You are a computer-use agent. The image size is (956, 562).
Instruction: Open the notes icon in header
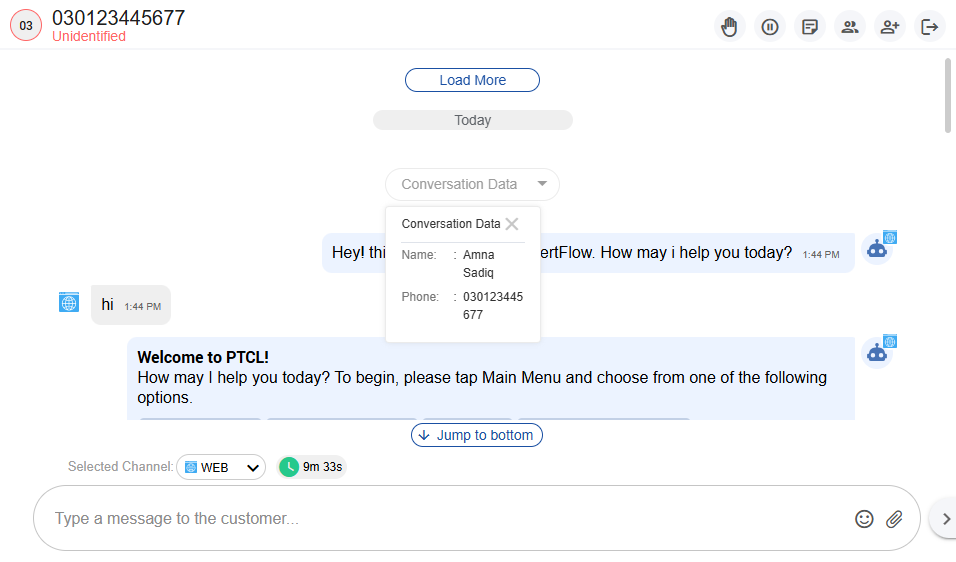click(810, 27)
